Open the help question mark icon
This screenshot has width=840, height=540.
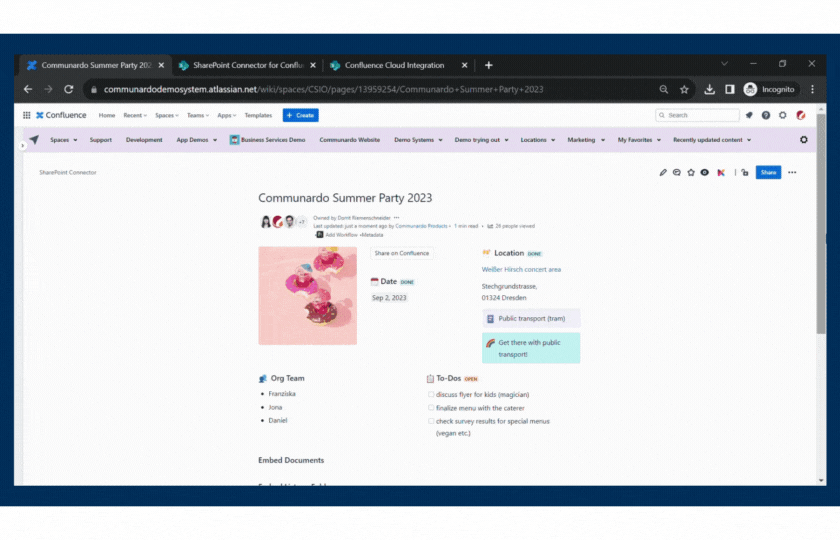[x=766, y=115]
